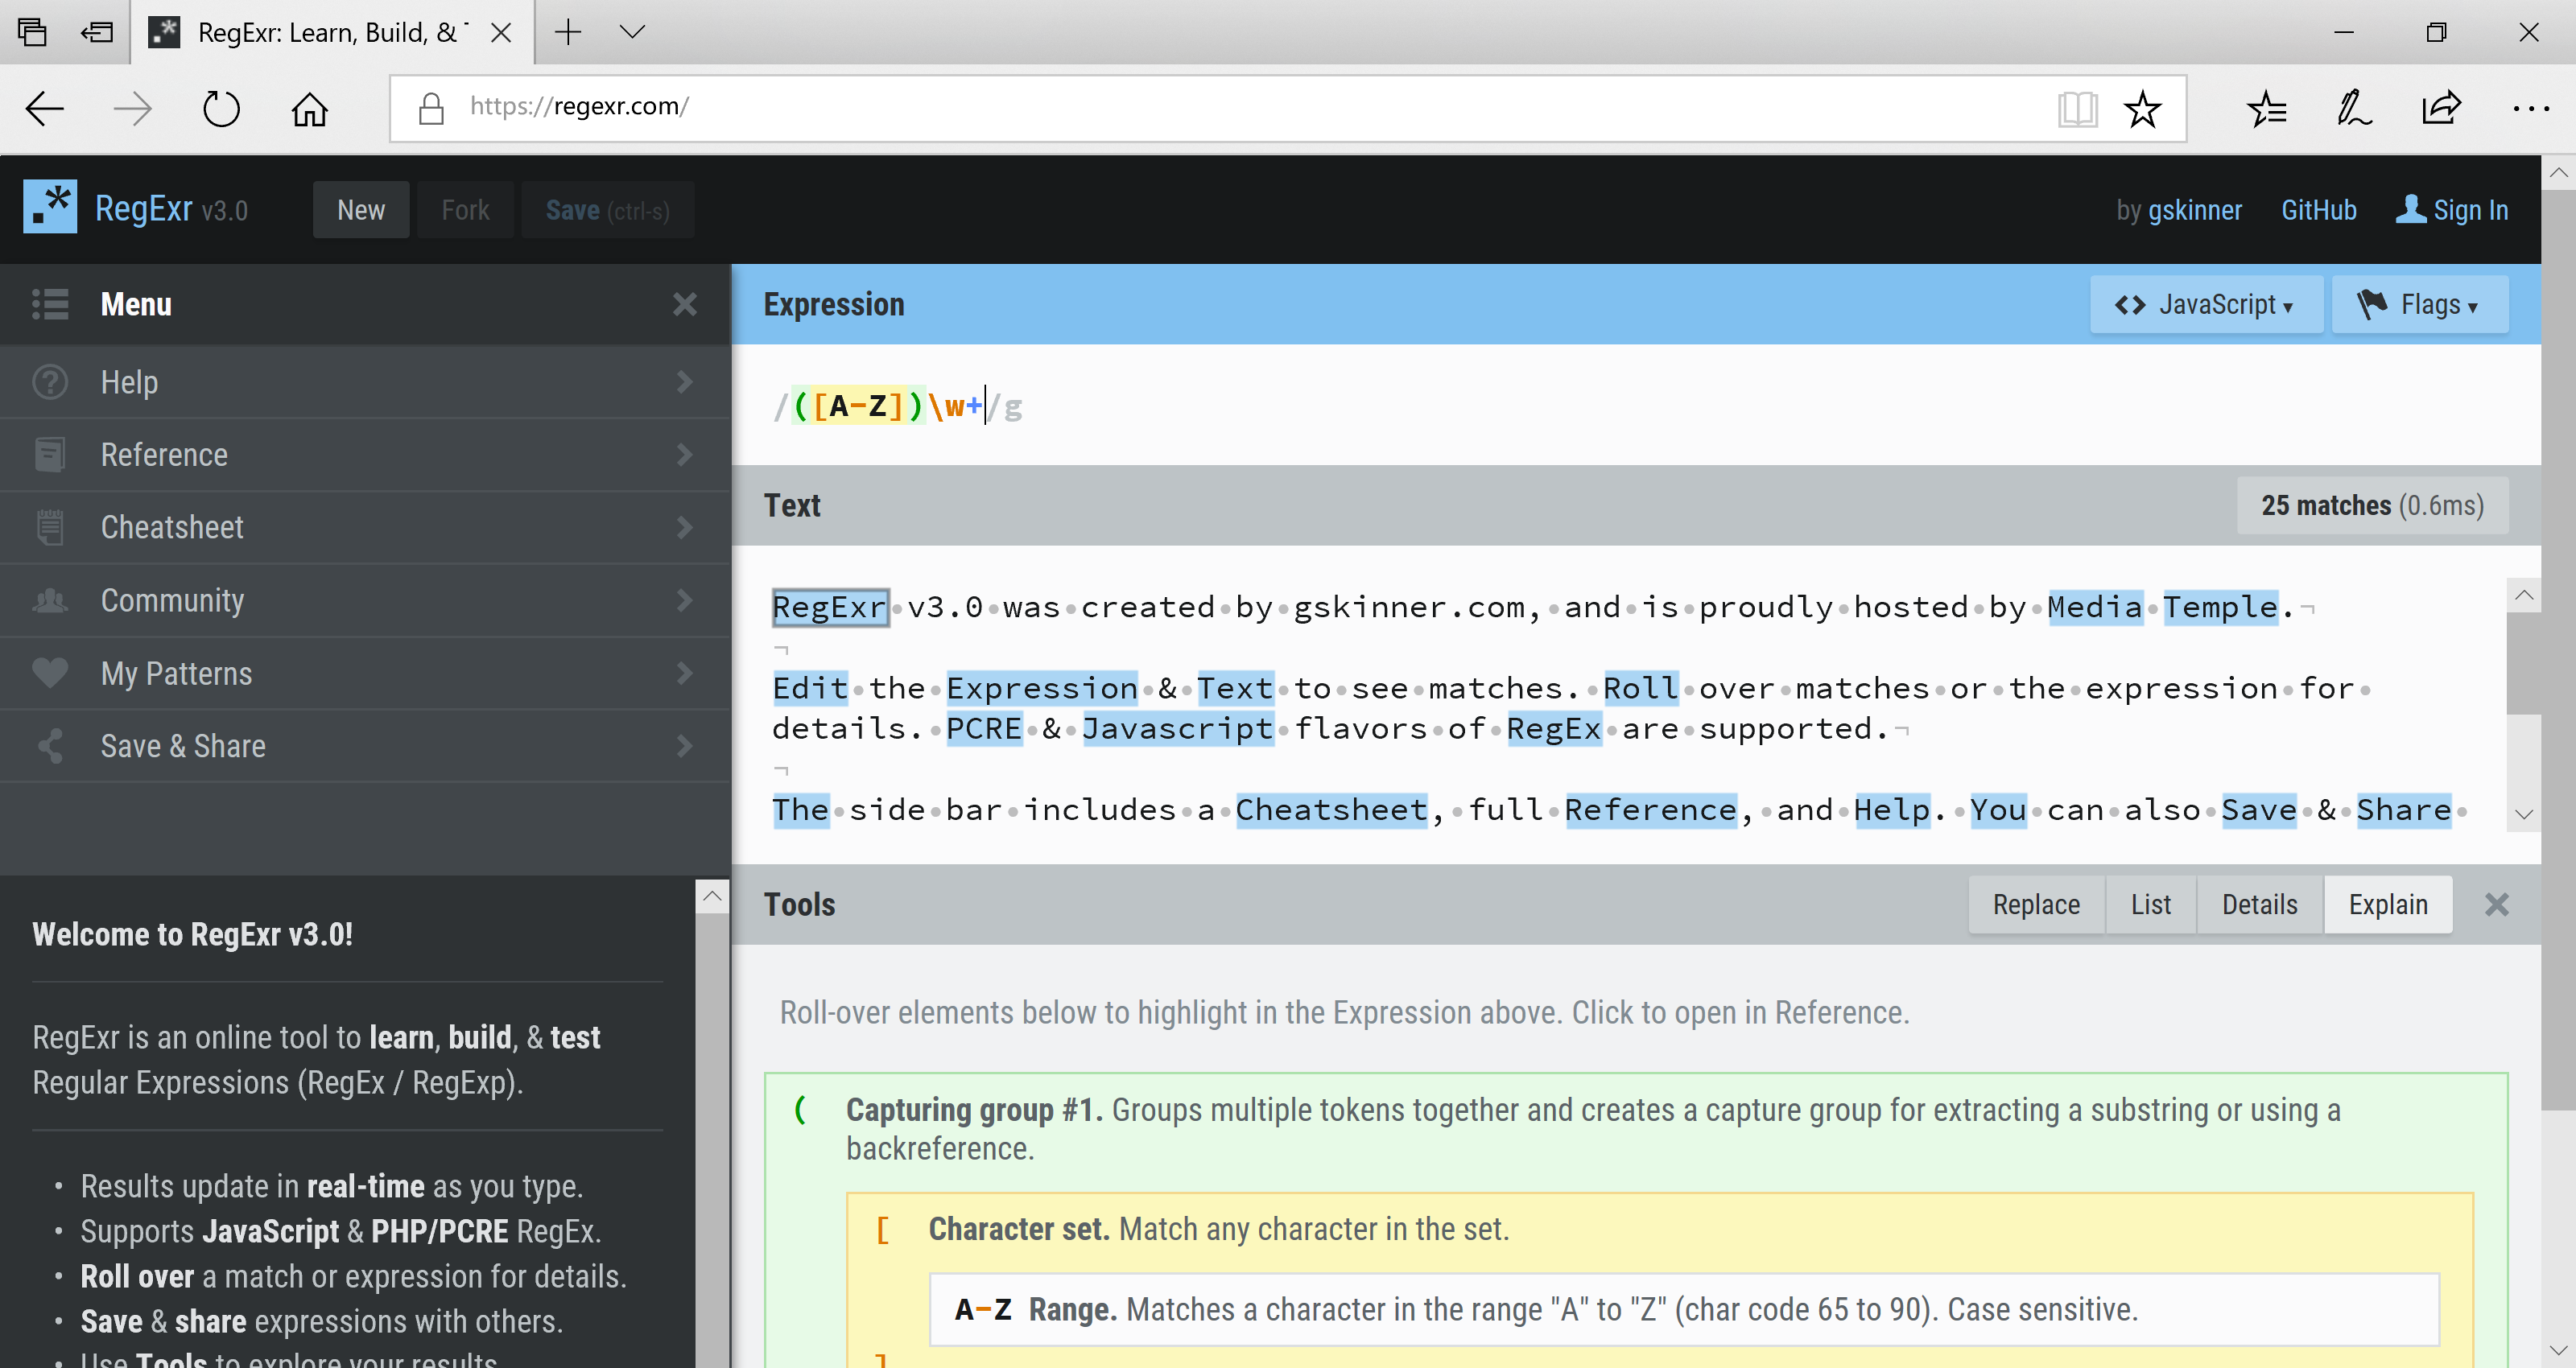
Task: Add page to favorites star
Action: pyautogui.click(x=2142, y=108)
